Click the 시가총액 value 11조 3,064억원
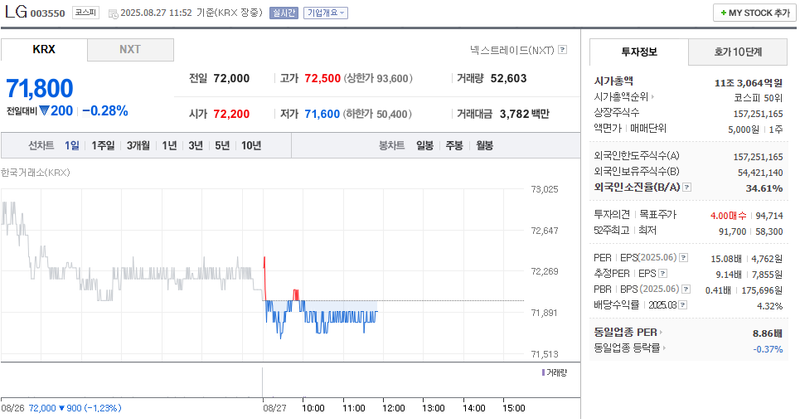Image resolution: width=800 pixels, height=419 pixels. (748, 83)
